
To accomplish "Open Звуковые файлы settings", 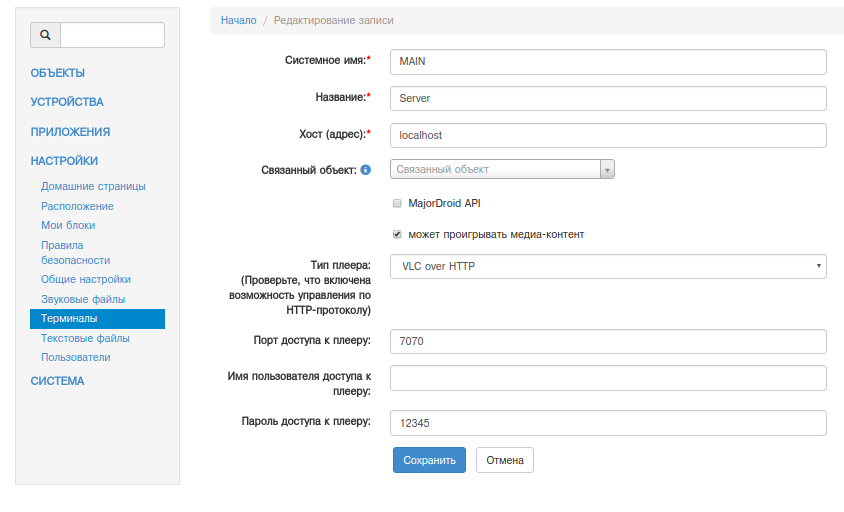I will (83, 299).
